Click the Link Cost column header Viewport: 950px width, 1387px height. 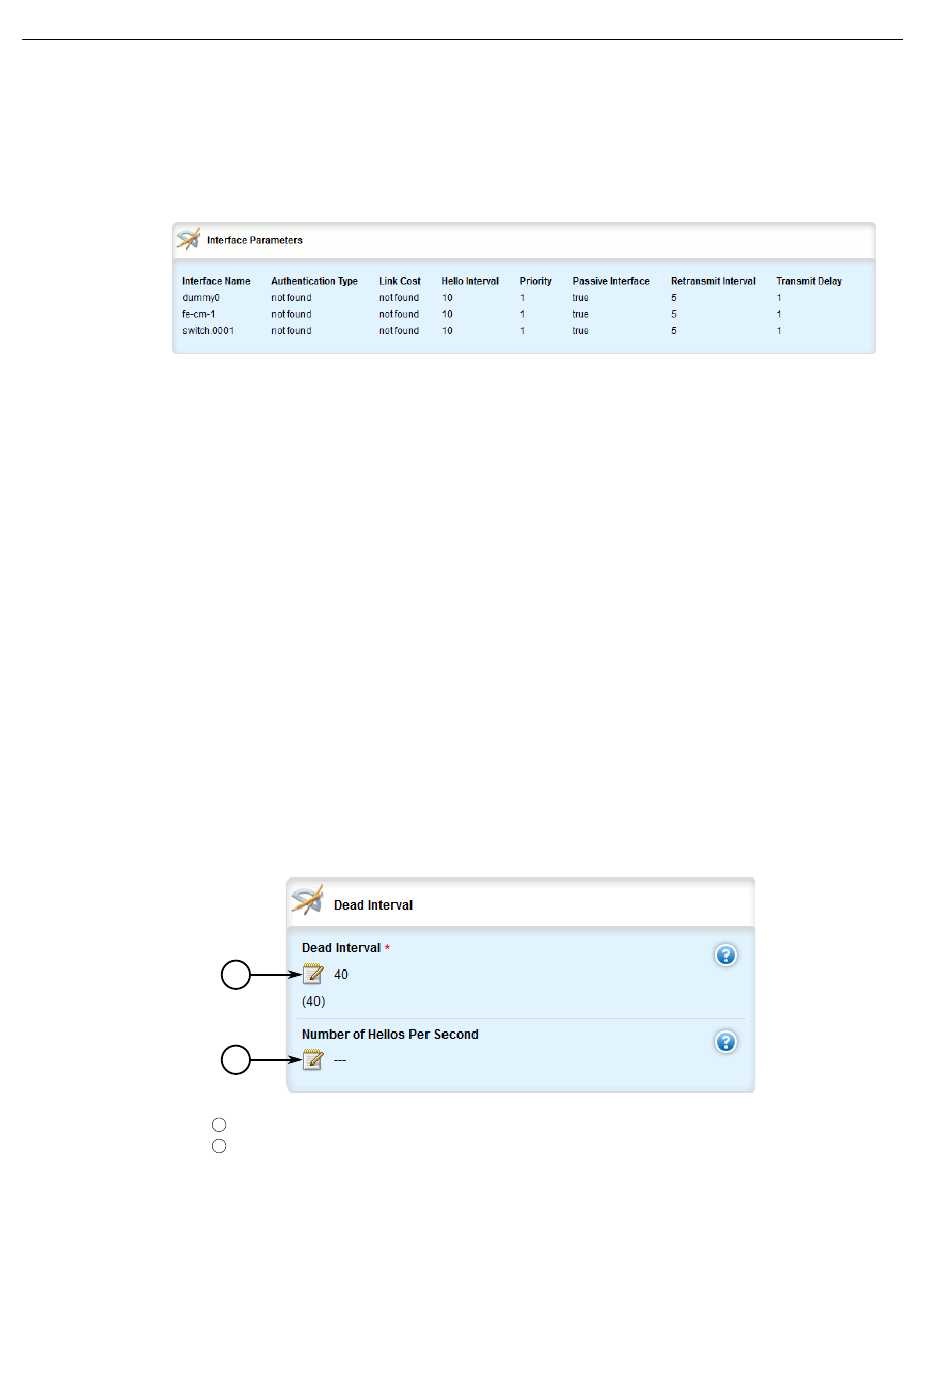(400, 281)
